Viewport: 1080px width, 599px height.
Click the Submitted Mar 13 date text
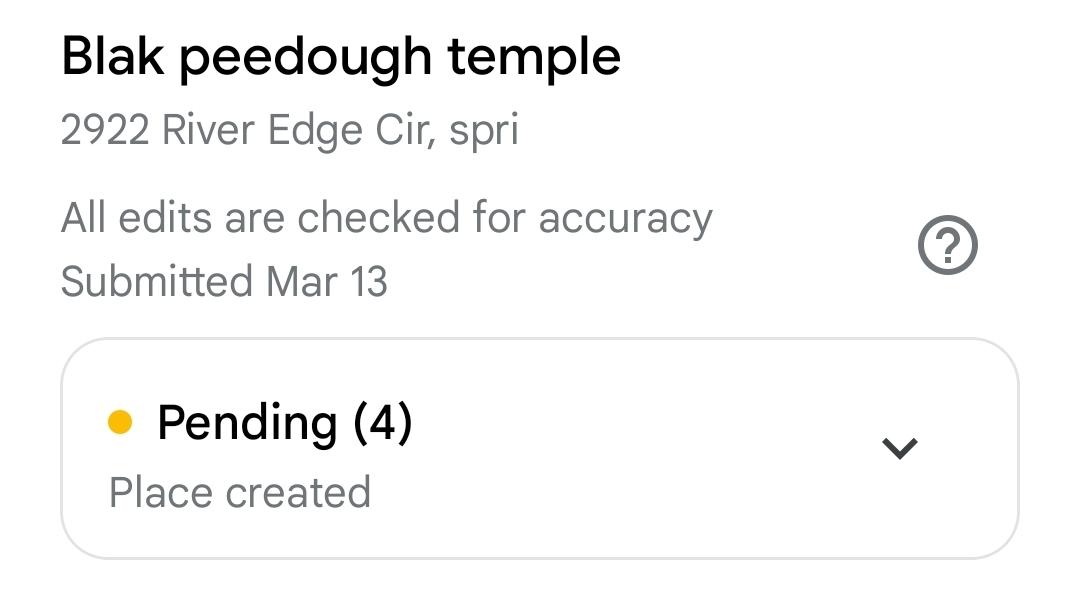224,281
